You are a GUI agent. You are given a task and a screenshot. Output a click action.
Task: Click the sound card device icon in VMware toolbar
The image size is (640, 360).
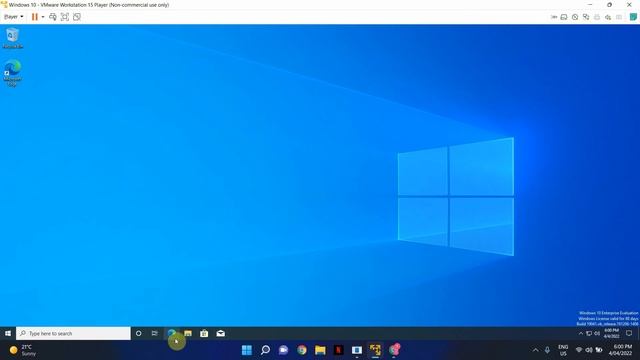(608, 17)
